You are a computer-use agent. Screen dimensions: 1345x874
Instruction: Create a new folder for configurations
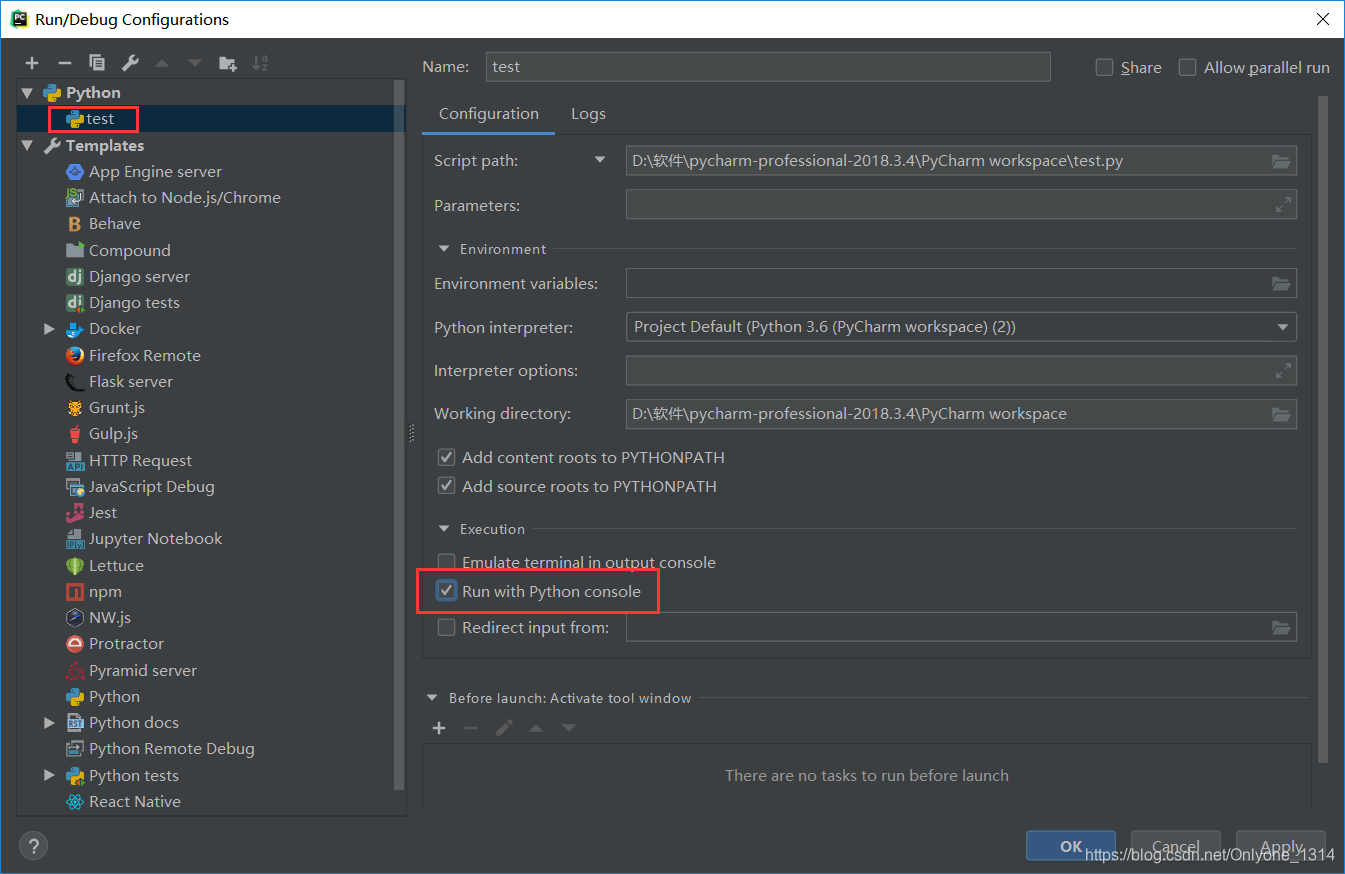[228, 63]
